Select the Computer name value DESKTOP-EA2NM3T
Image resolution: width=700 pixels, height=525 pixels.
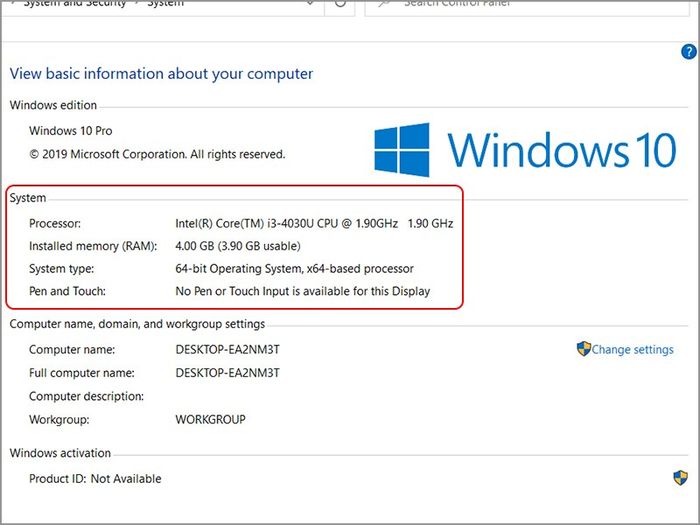[x=227, y=350]
